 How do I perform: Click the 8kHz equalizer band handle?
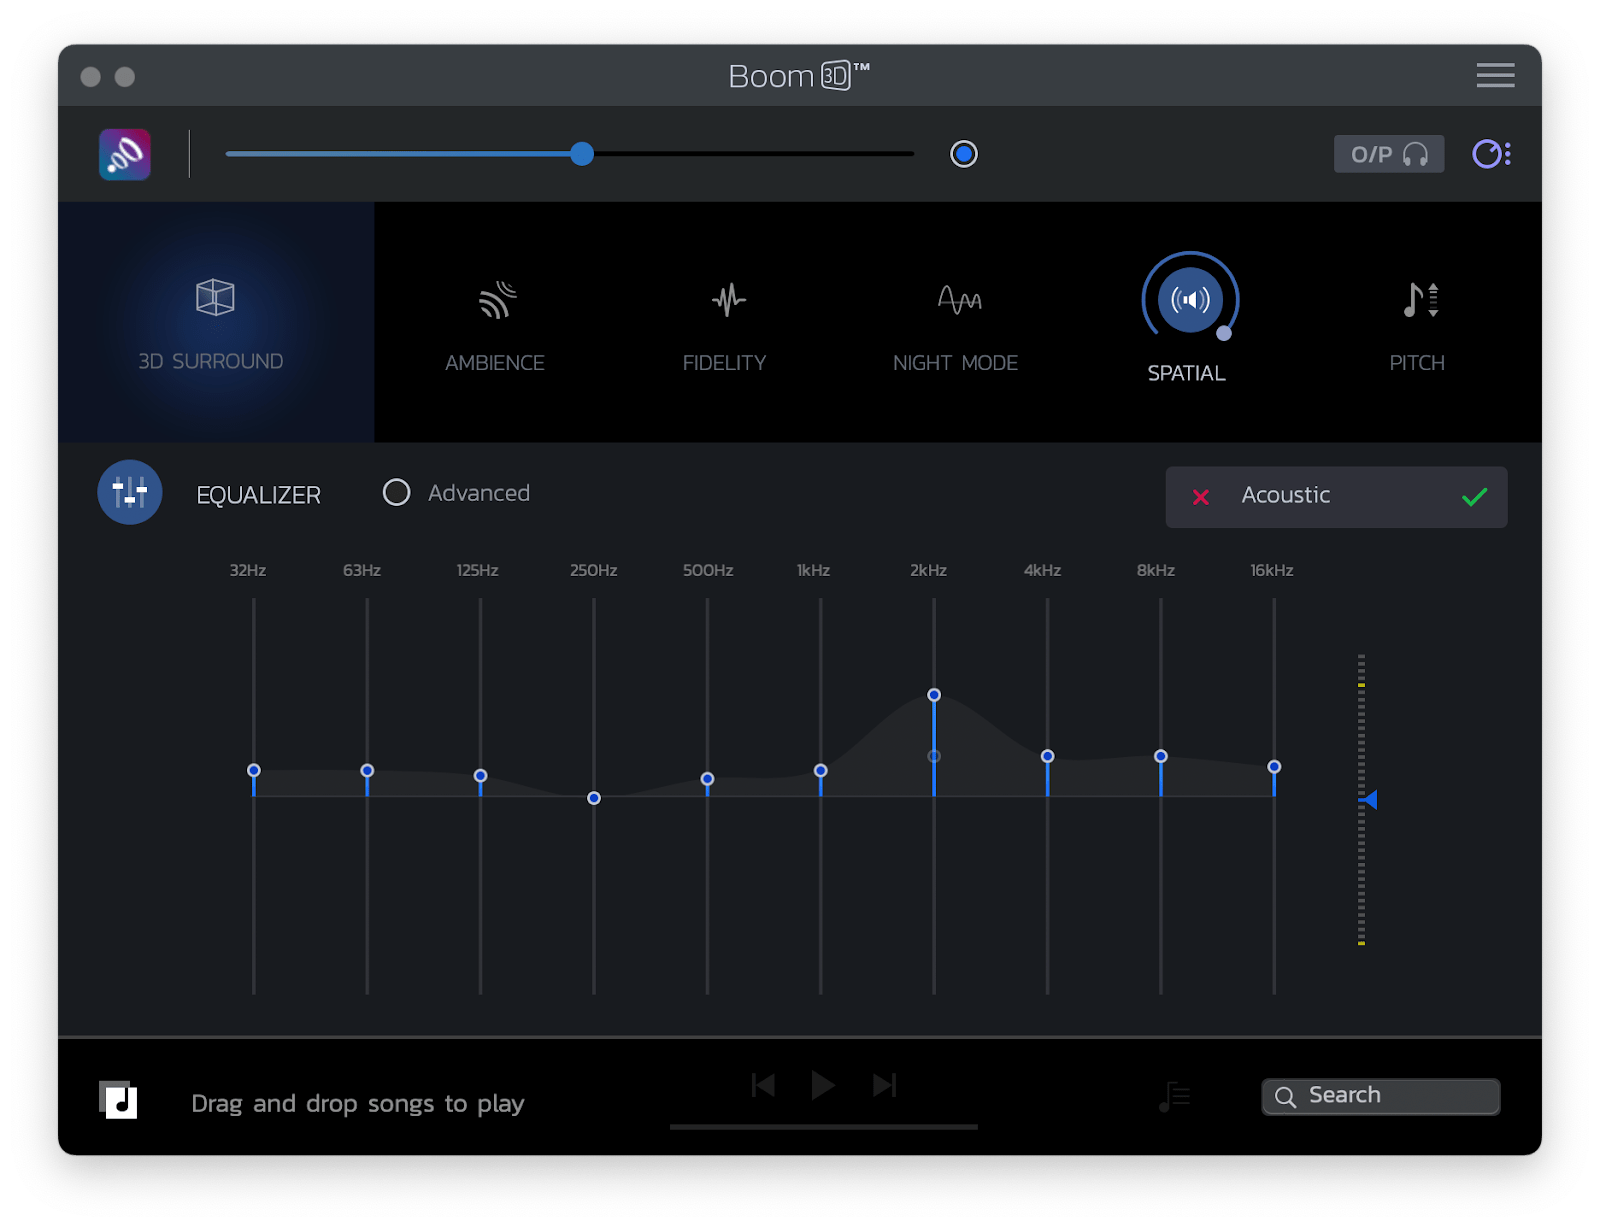pos(1161,756)
